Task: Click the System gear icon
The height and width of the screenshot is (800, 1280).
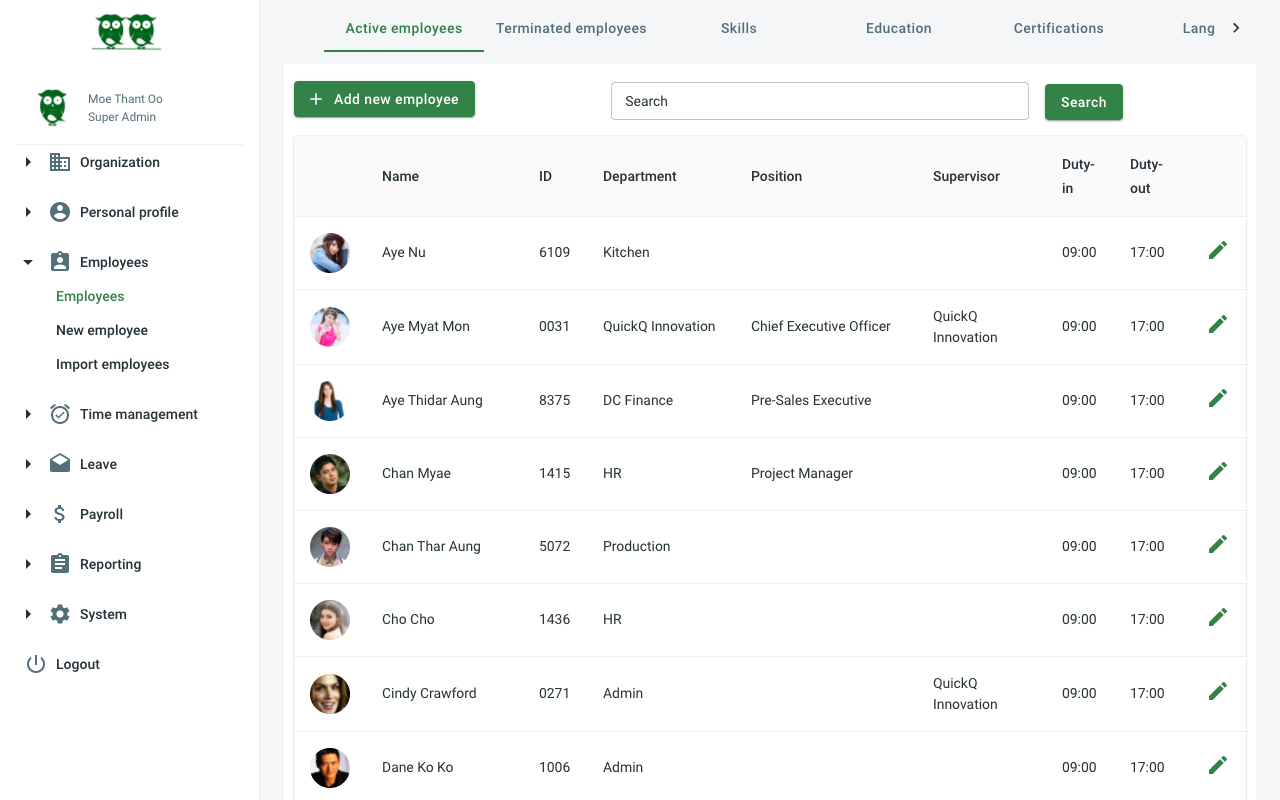Action: (60, 614)
